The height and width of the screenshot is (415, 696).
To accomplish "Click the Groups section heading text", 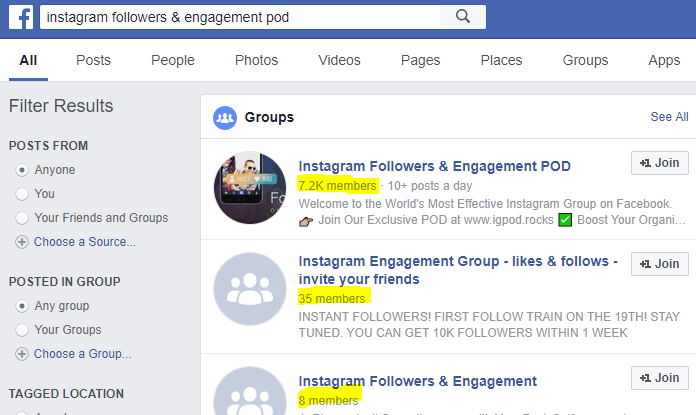I will coord(269,117).
